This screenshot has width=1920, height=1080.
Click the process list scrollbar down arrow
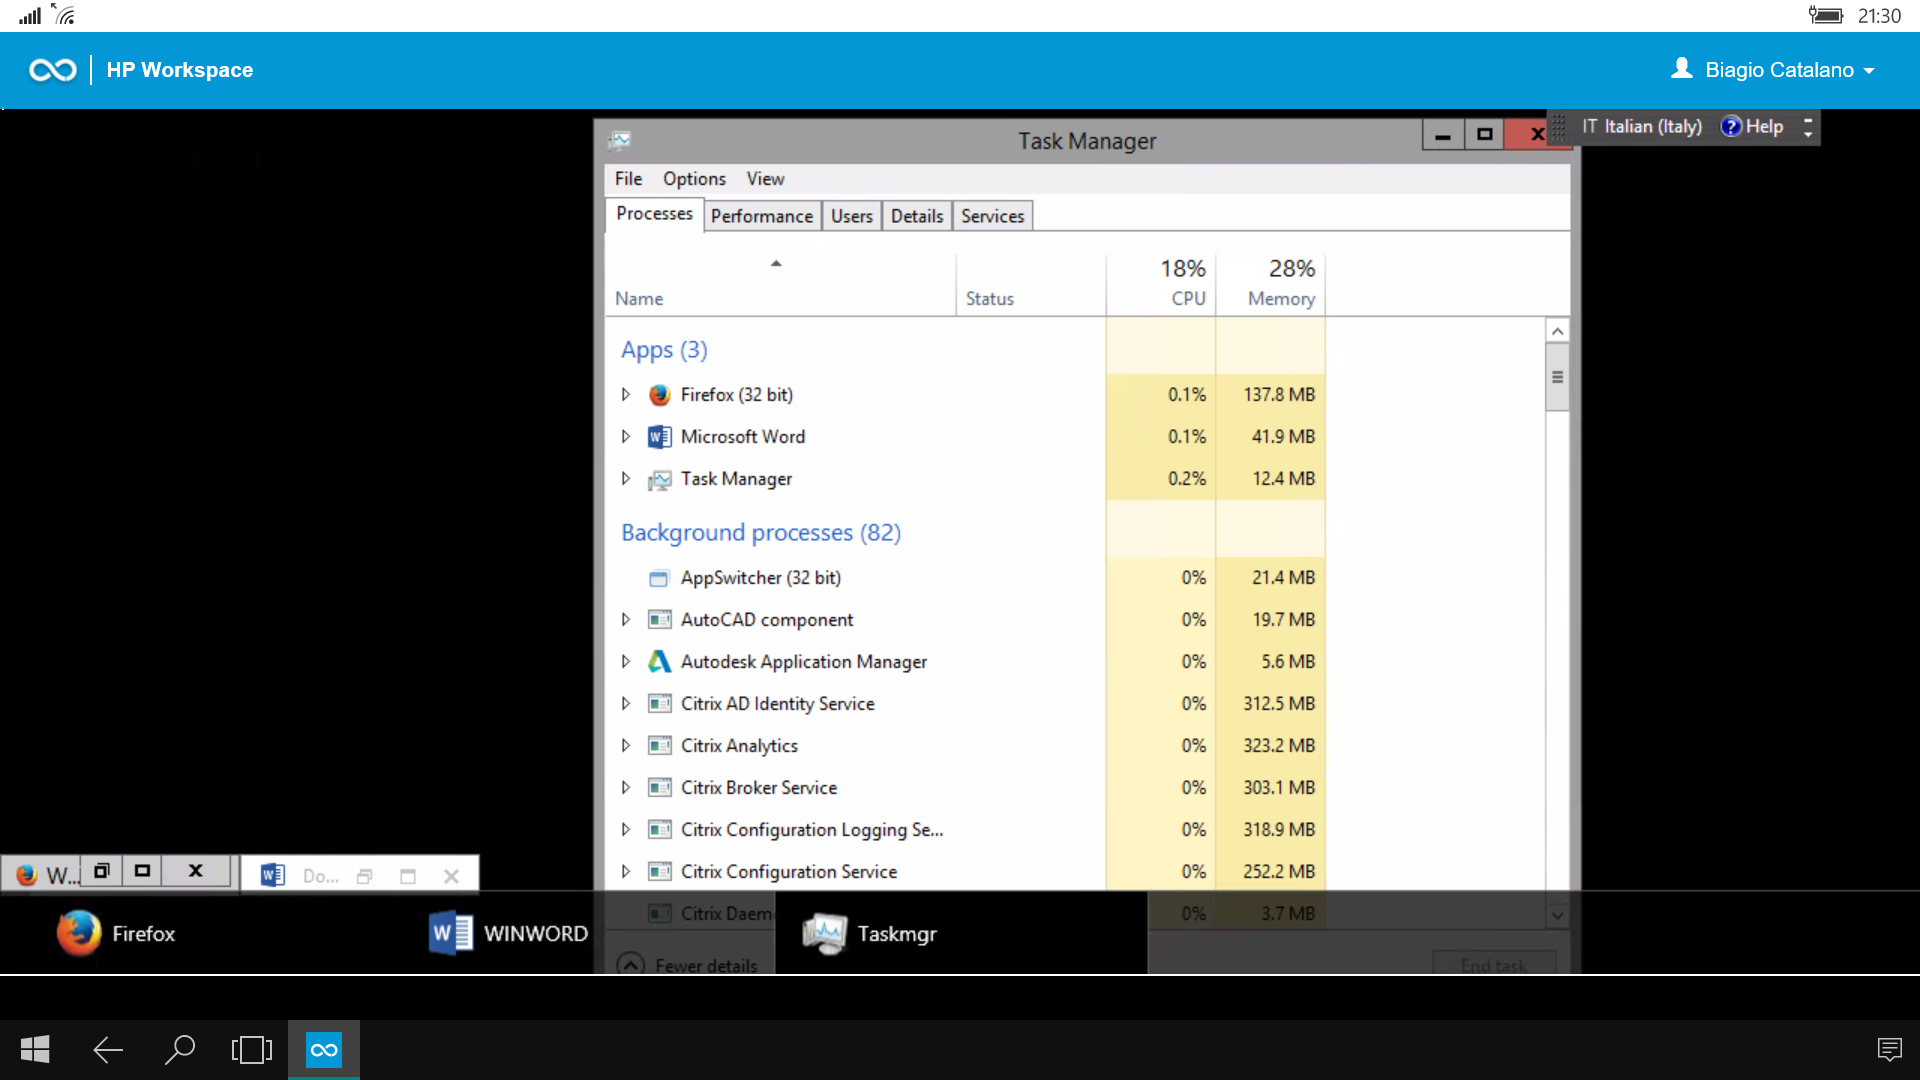click(x=1557, y=915)
